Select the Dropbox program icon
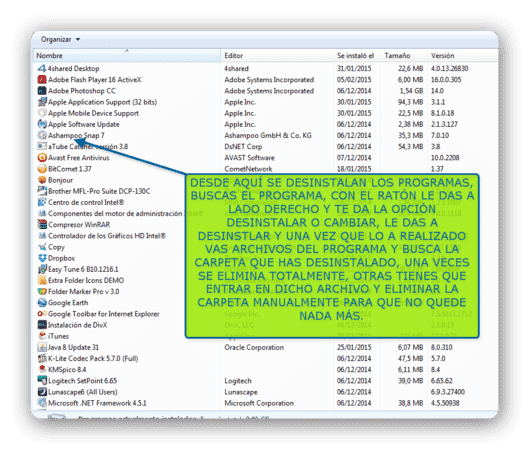This screenshot has width=529, height=449. coord(42,258)
